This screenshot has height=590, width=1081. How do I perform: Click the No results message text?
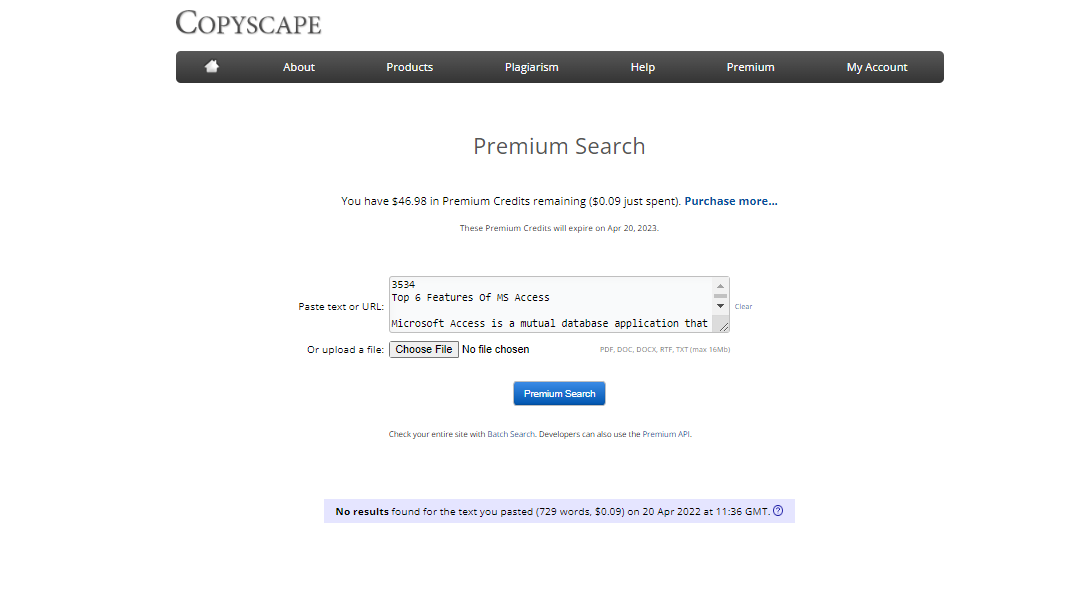tap(552, 511)
